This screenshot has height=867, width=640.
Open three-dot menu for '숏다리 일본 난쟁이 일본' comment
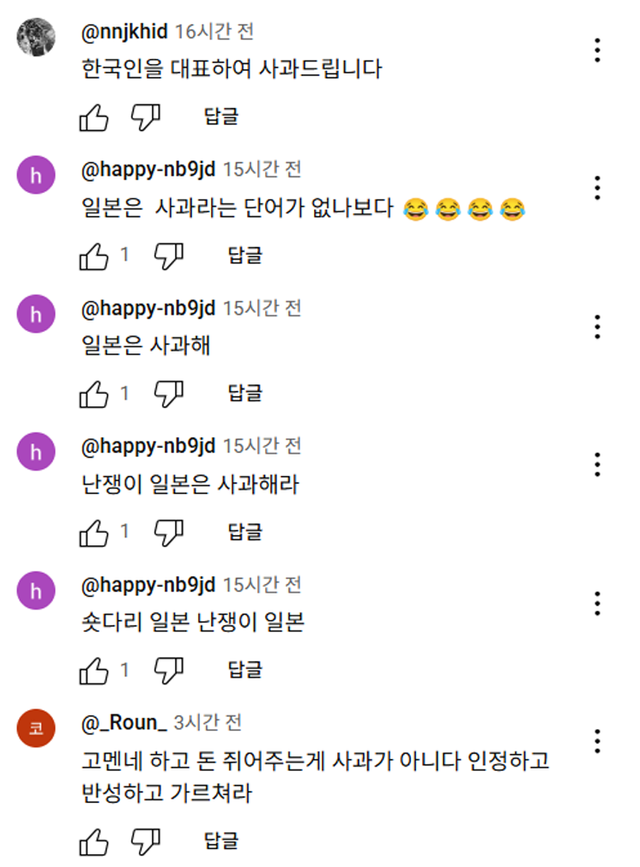point(597,603)
